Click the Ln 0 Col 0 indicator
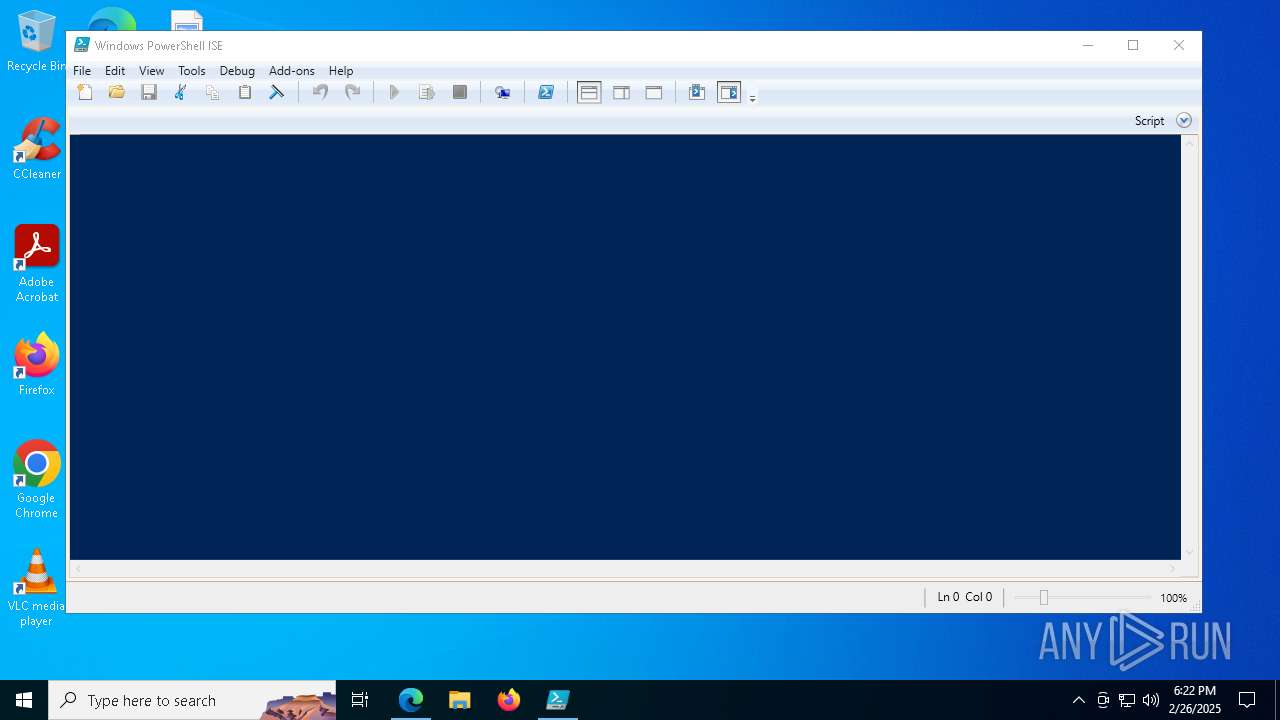Viewport: 1280px width, 720px height. [965, 597]
